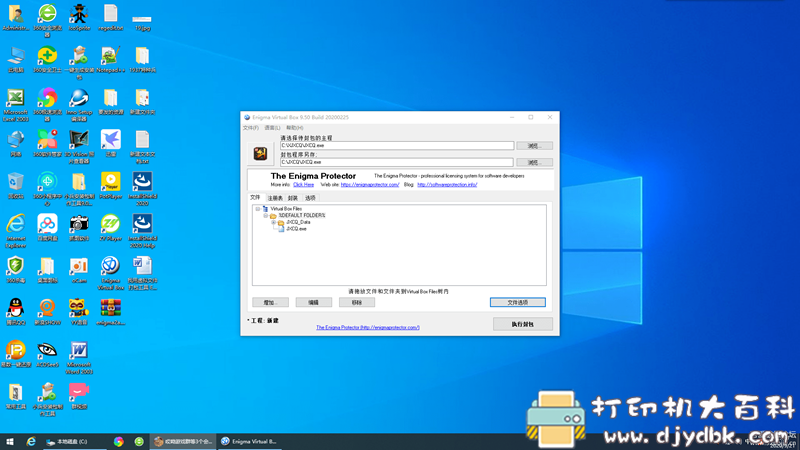The width and height of the screenshot is (800, 450).
Task: Open the 迅雷 Thunder bird desktop icon
Action: (111, 144)
